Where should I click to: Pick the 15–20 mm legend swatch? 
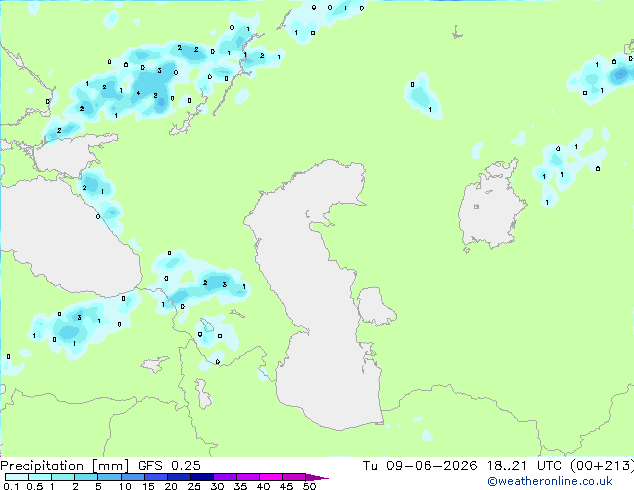coord(156,477)
